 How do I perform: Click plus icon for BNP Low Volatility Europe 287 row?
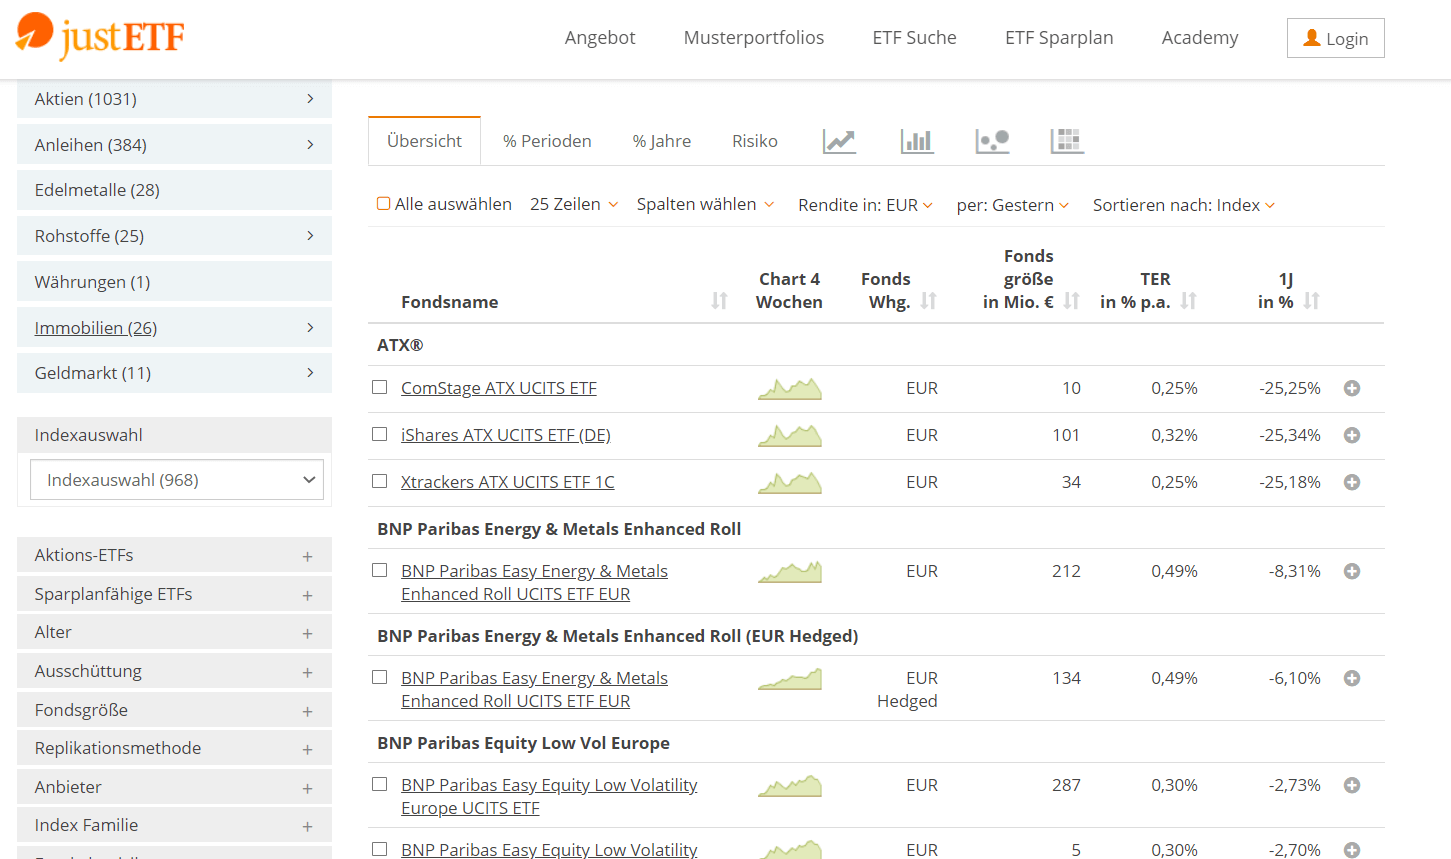pos(1352,785)
